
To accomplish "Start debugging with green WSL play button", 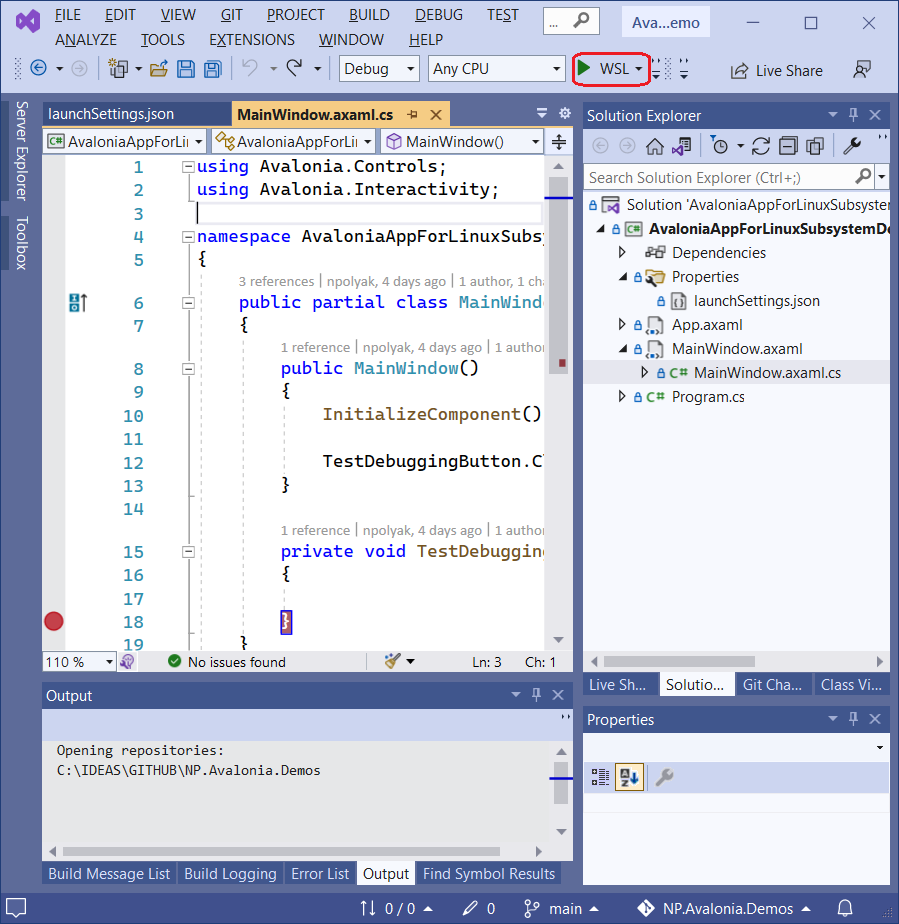I will point(603,69).
